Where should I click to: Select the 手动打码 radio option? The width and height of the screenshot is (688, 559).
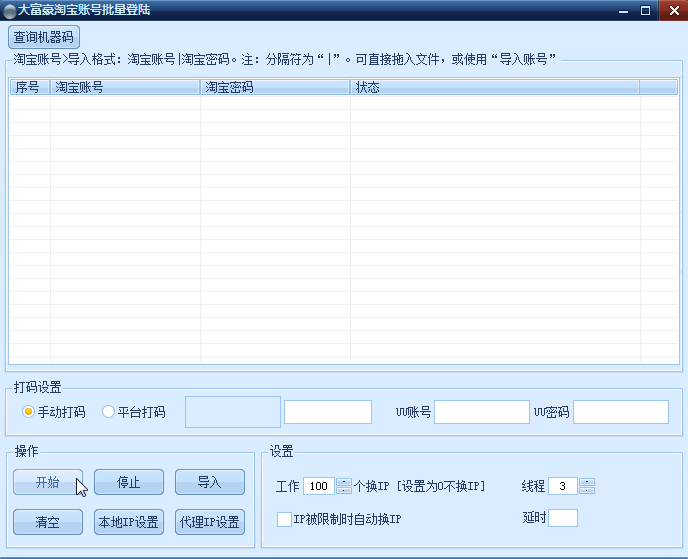click(x=54, y=412)
